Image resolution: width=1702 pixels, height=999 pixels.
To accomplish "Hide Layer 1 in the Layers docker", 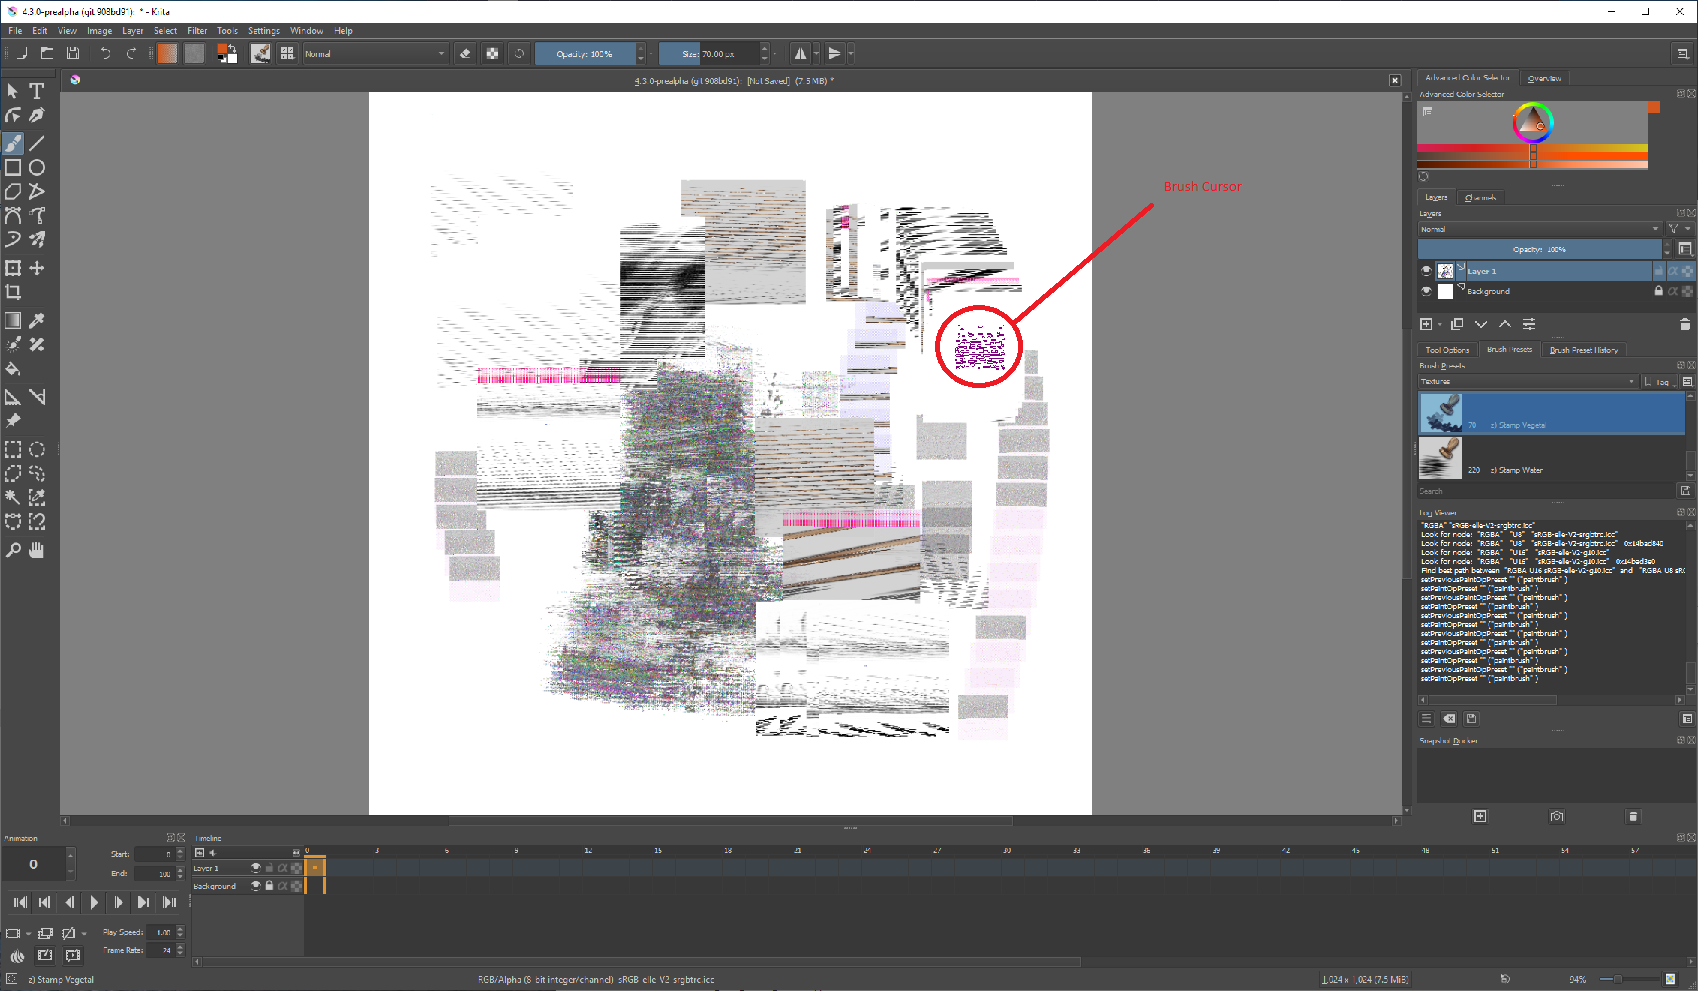I will 1426,271.
